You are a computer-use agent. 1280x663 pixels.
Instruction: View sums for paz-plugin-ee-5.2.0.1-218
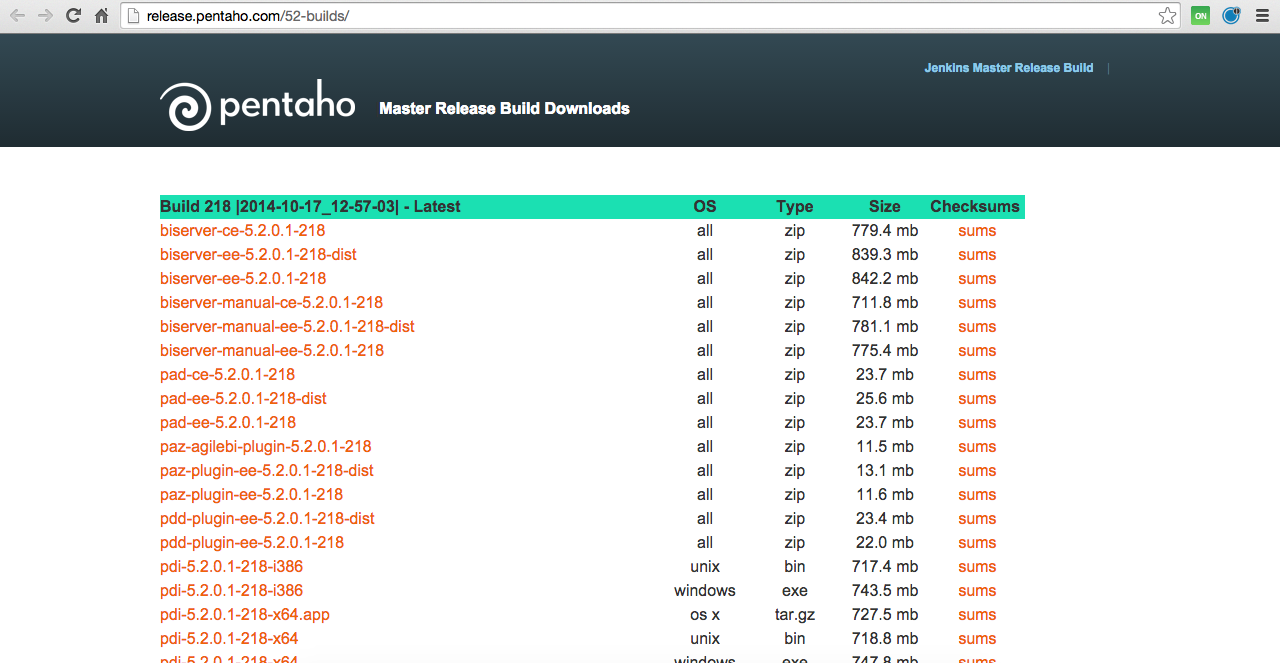click(977, 495)
